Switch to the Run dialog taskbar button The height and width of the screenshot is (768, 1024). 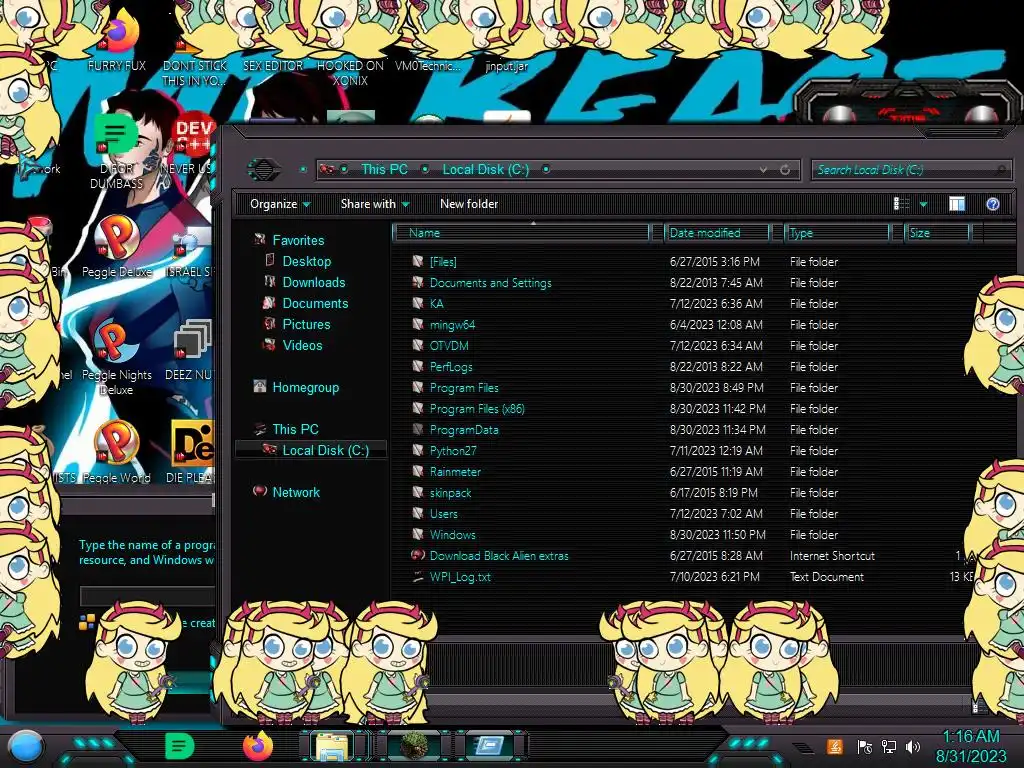pos(490,746)
